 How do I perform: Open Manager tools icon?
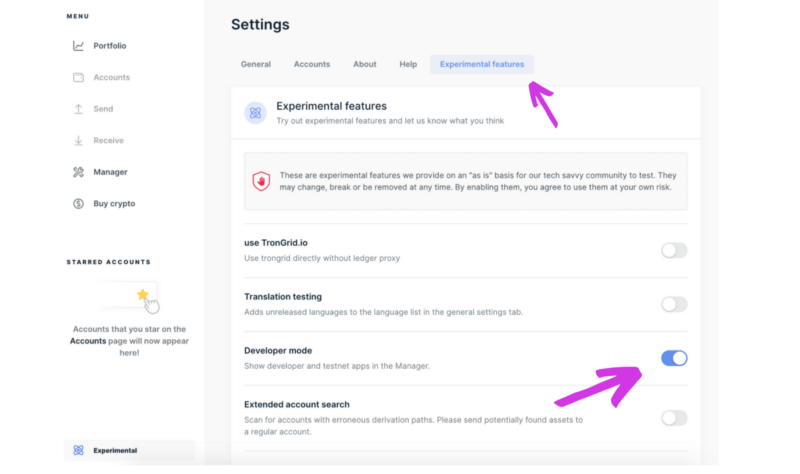point(78,172)
